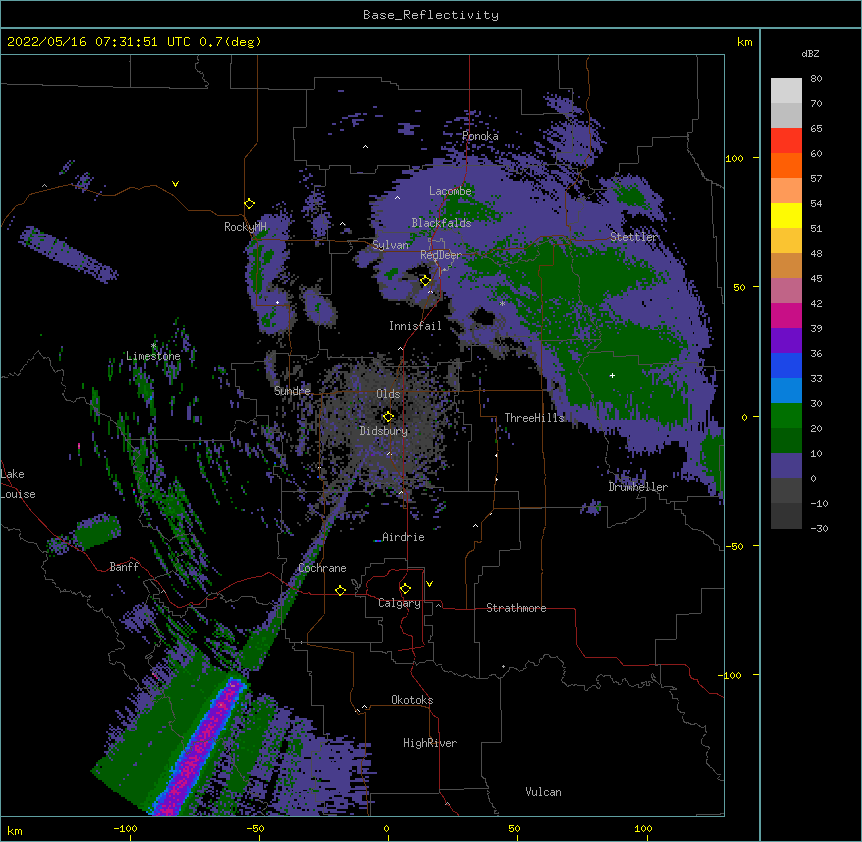The image size is (862, 842).
Task: Click the RedDeer city label
Action: 441,255
